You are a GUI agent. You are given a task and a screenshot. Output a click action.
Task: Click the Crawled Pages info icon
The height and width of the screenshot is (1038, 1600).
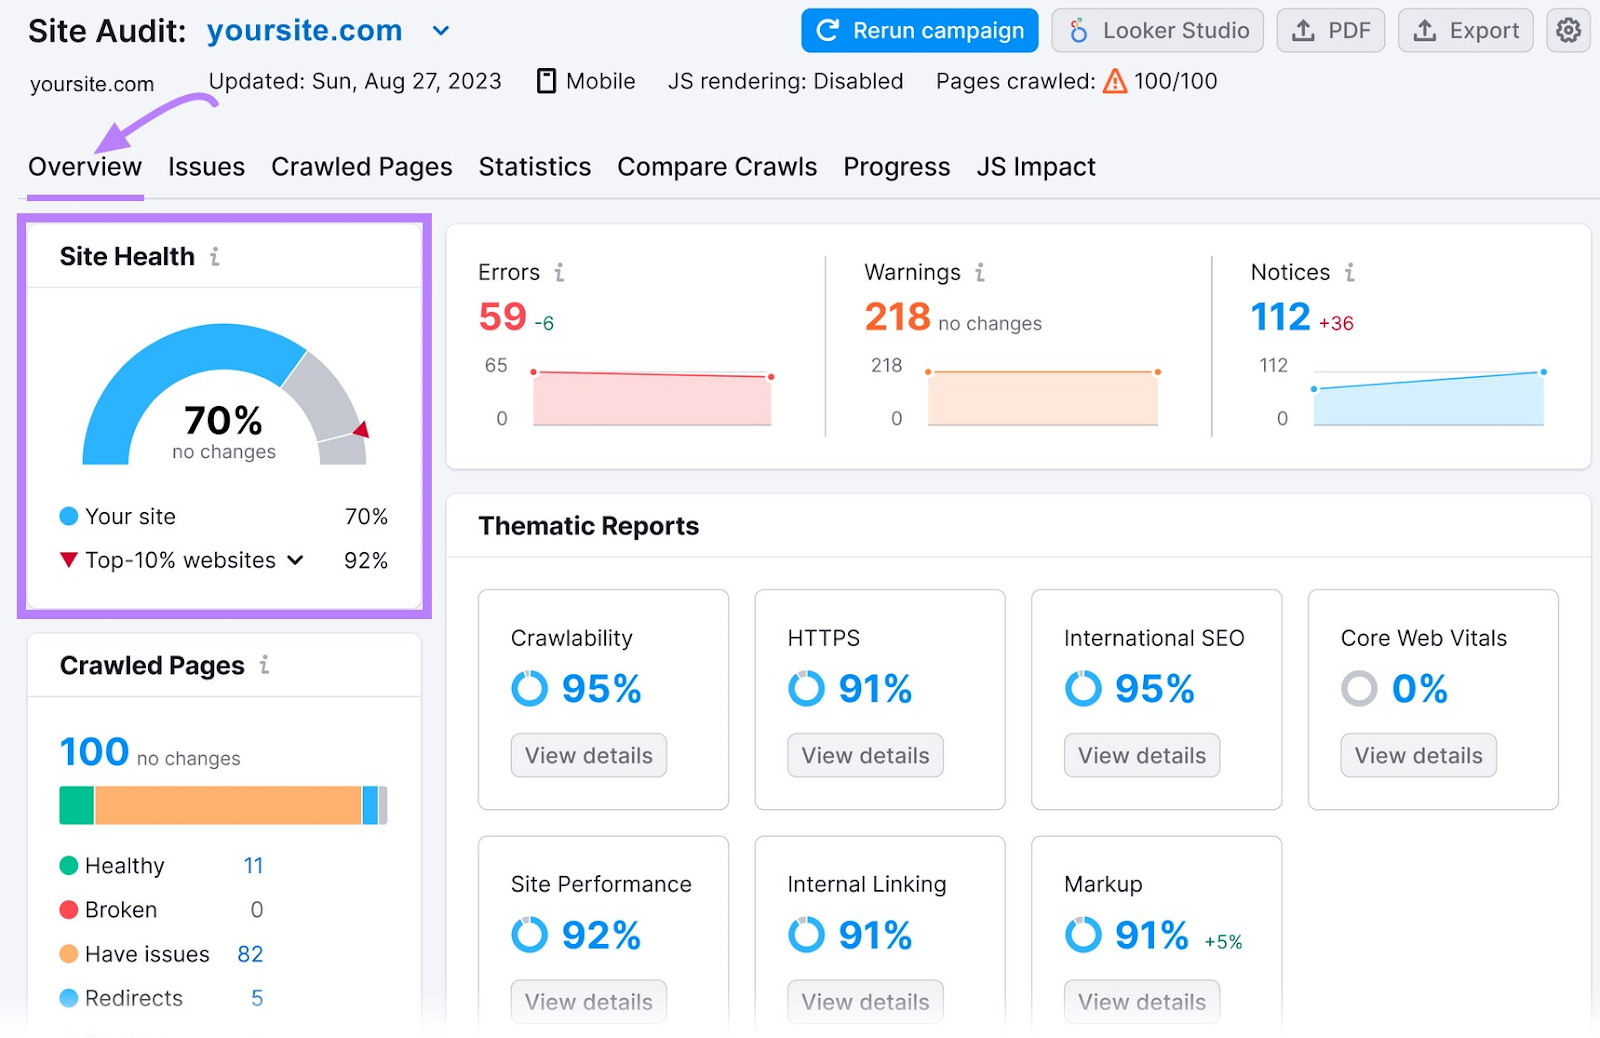tap(263, 665)
